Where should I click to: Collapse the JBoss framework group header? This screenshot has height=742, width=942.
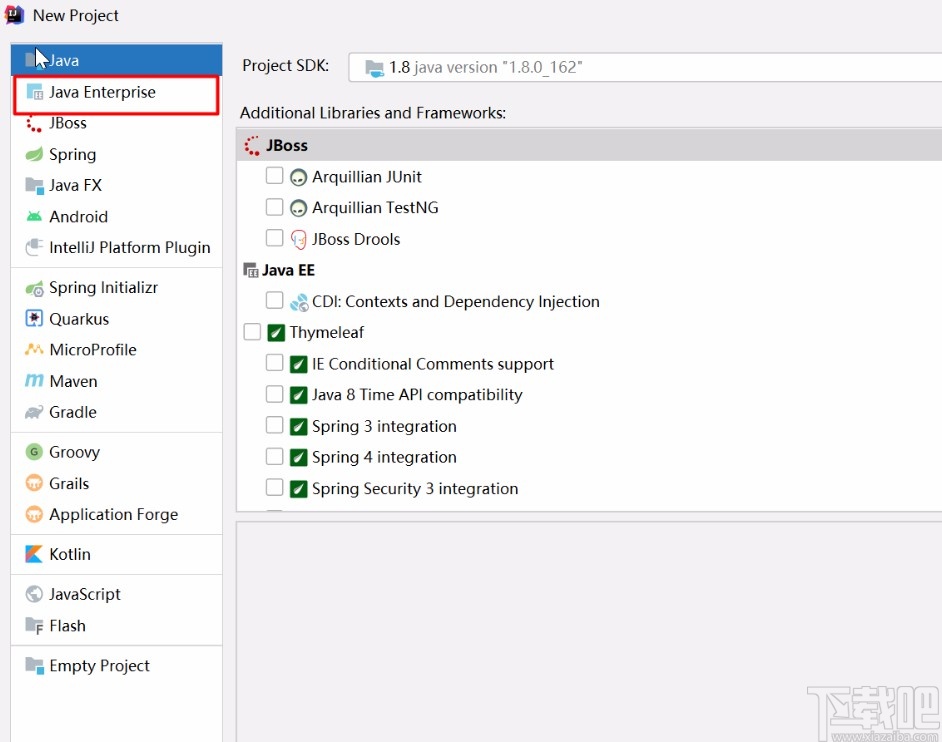[x=249, y=144]
